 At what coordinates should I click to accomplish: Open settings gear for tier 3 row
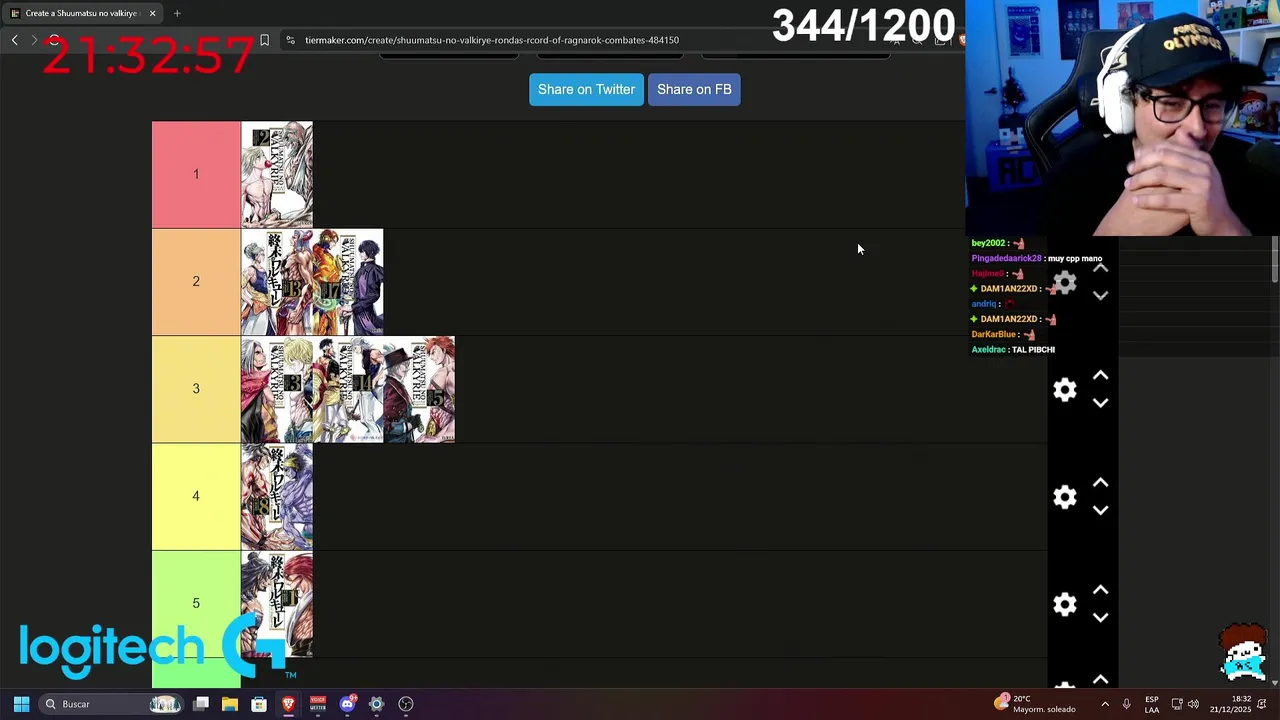1065,389
